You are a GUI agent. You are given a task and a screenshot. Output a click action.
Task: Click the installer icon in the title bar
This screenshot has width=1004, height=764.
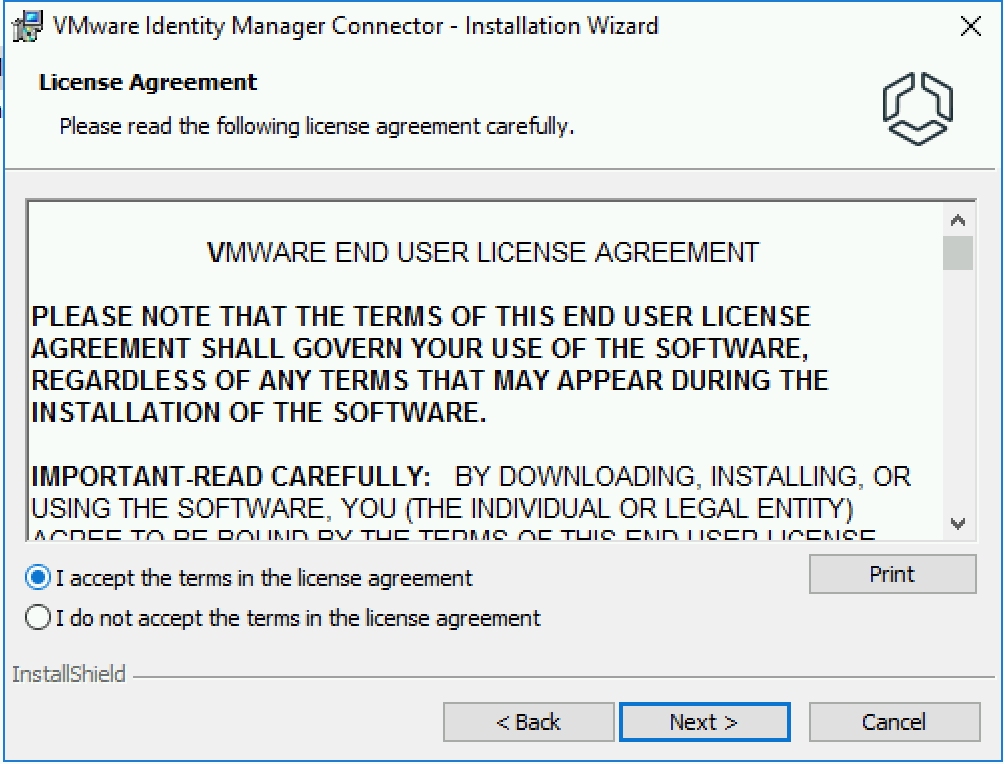(28, 26)
